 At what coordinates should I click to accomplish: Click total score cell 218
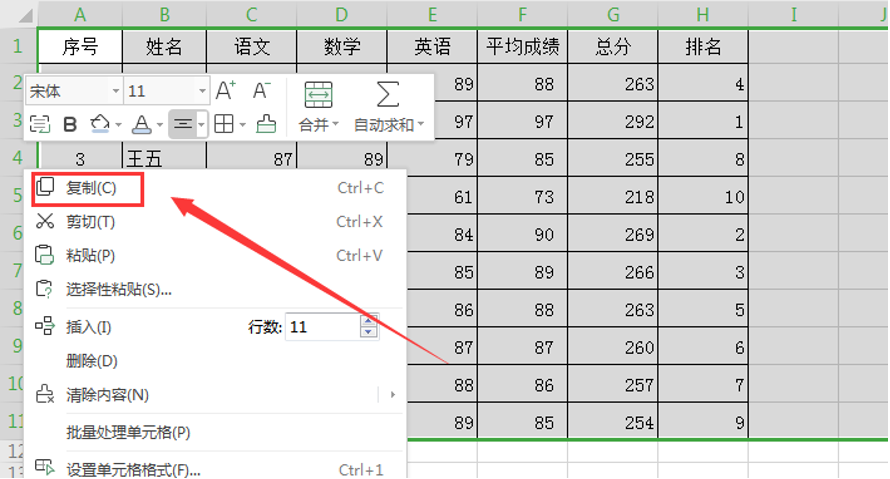(x=613, y=196)
